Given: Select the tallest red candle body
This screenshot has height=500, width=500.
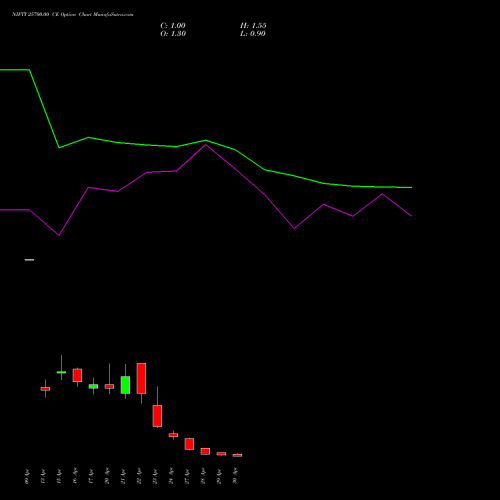Looking at the screenshot, I should 141,378.
